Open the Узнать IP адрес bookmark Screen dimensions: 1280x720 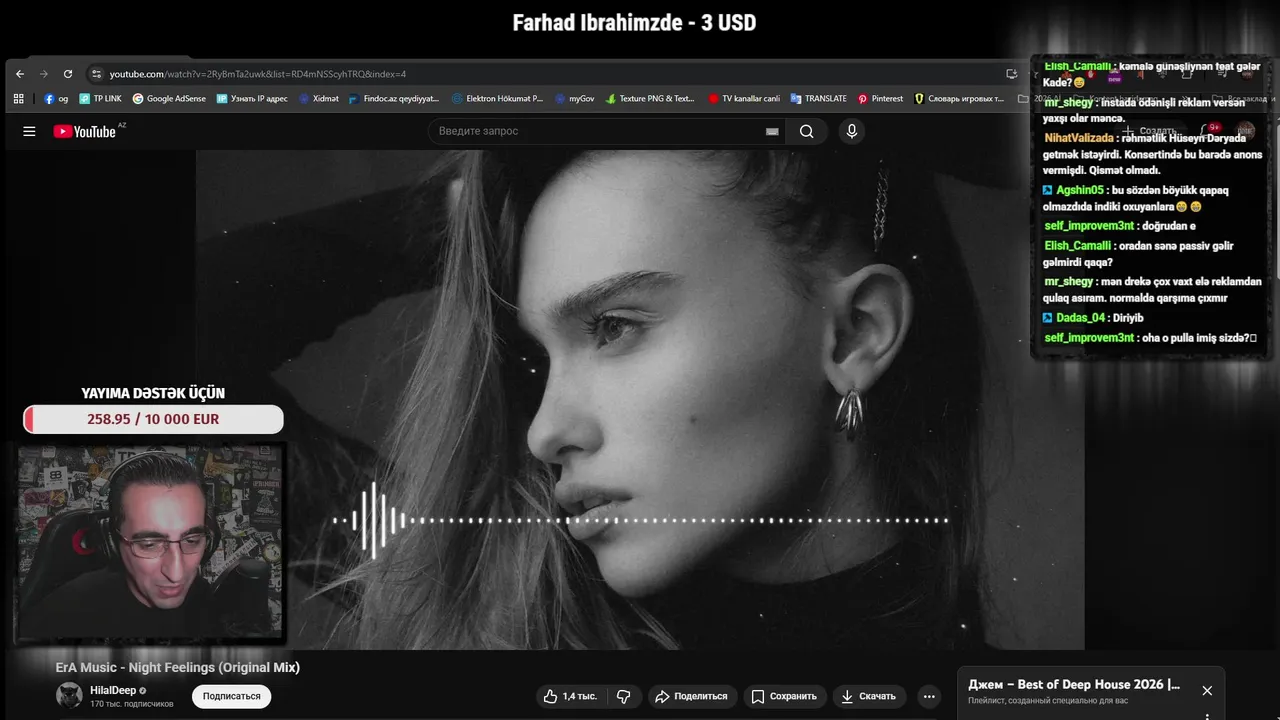pyautogui.click(x=252, y=99)
